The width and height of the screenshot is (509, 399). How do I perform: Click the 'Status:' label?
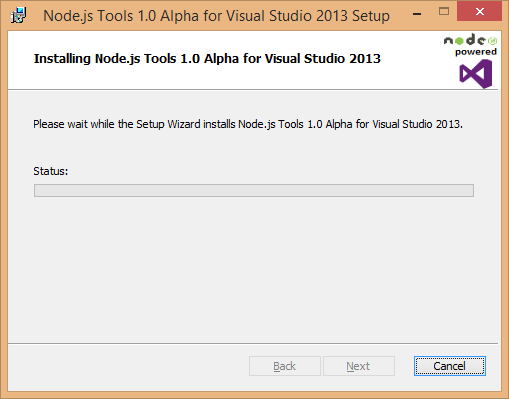coord(51,171)
